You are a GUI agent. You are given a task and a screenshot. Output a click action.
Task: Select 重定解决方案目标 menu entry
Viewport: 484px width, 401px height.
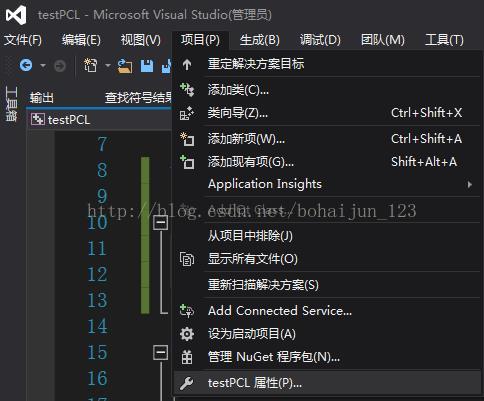(328, 64)
